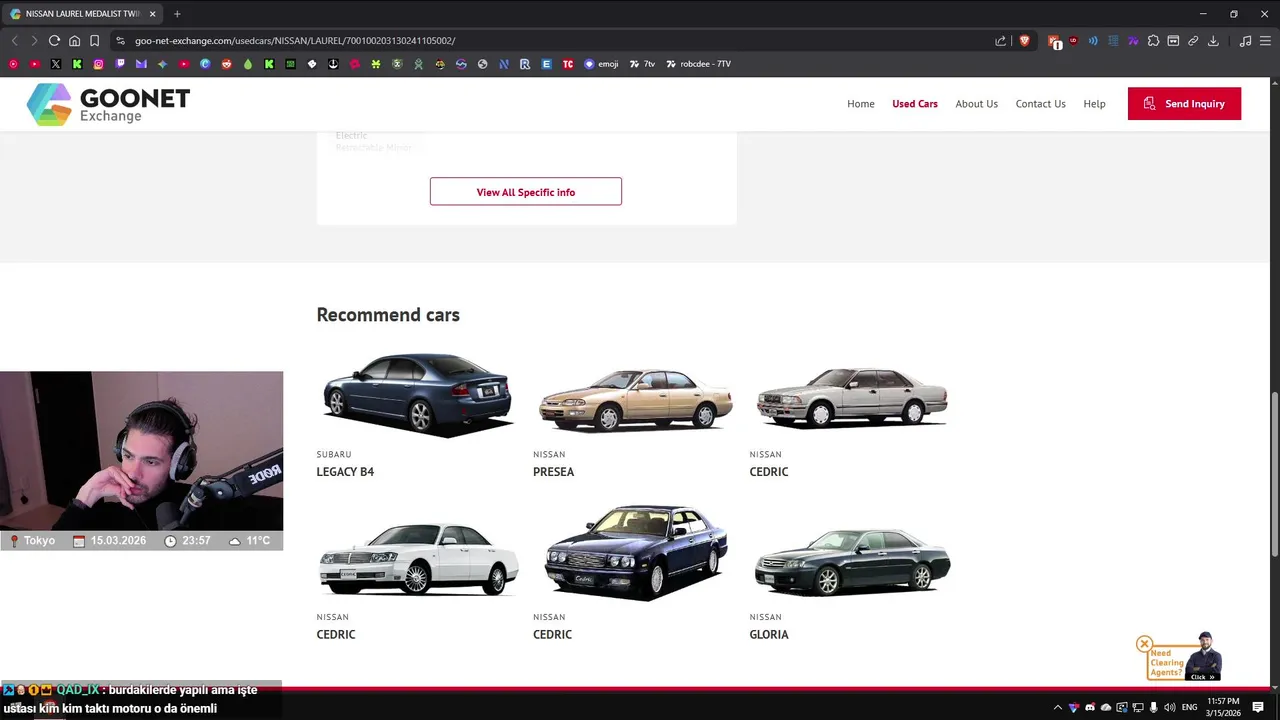Open the Subaru Legacy B4 car image
1280x720 pixels.
417,394
